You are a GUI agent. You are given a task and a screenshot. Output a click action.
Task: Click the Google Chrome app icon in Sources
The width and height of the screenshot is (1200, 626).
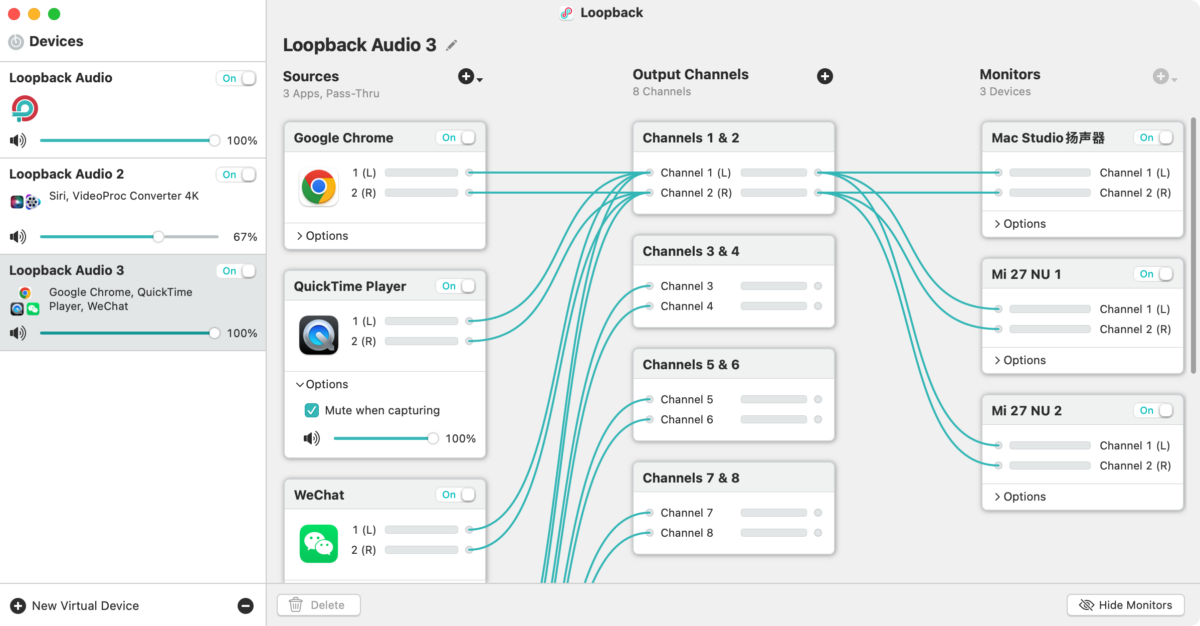coord(319,186)
